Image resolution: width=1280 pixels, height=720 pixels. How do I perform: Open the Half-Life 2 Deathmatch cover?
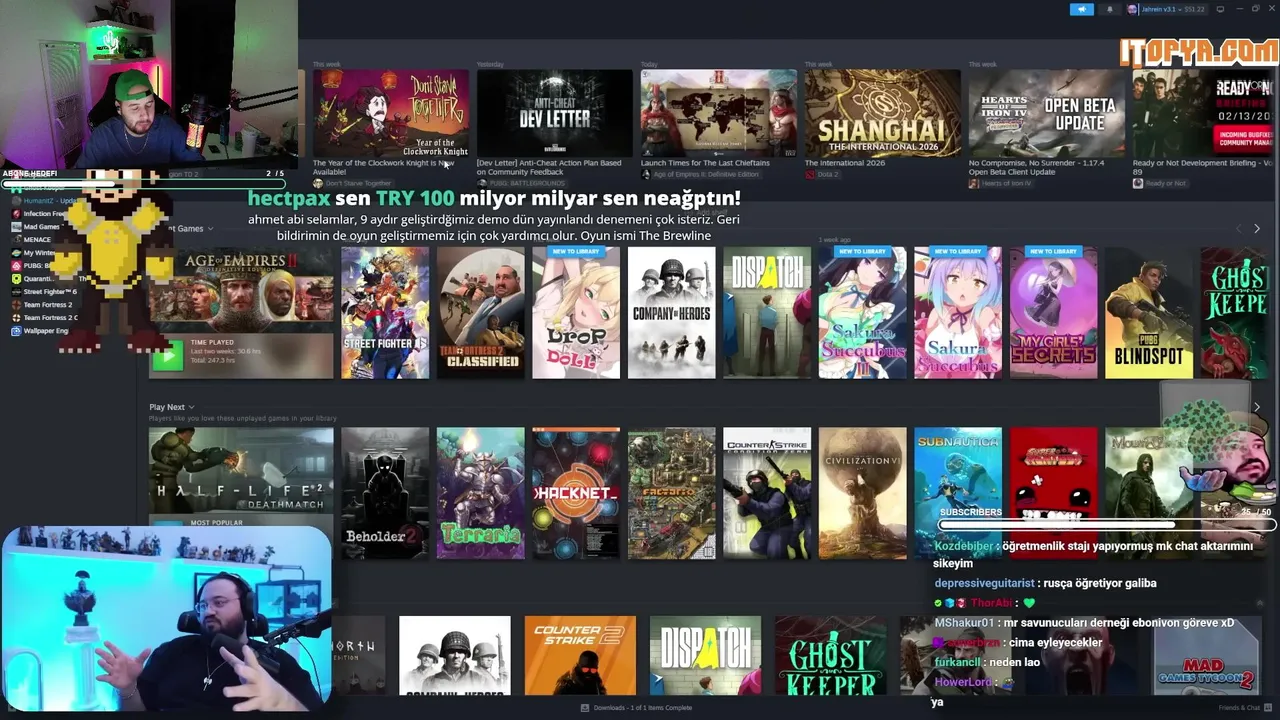point(241,471)
